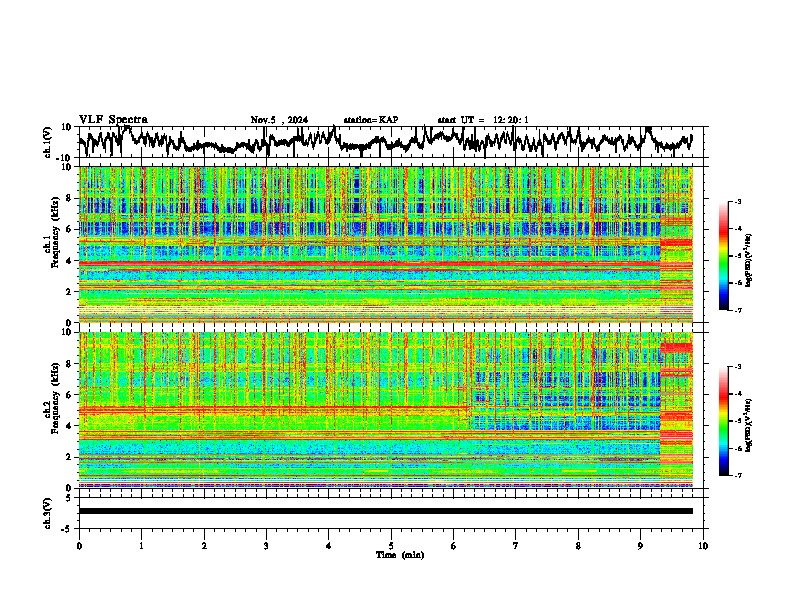
Task: Click the ch.2 'Frequency (kHz)' axis label
Action: click(x=56, y=397)
